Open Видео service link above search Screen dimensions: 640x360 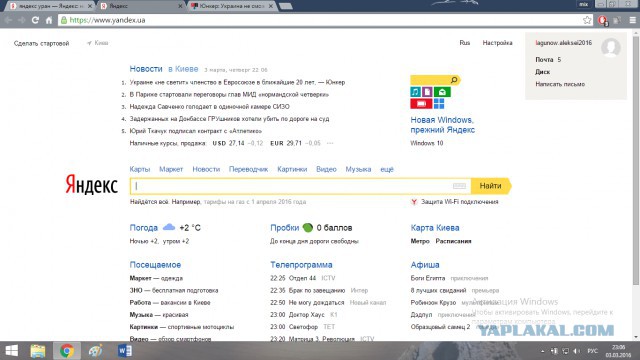pyautogui.click(x=326, y=169)
